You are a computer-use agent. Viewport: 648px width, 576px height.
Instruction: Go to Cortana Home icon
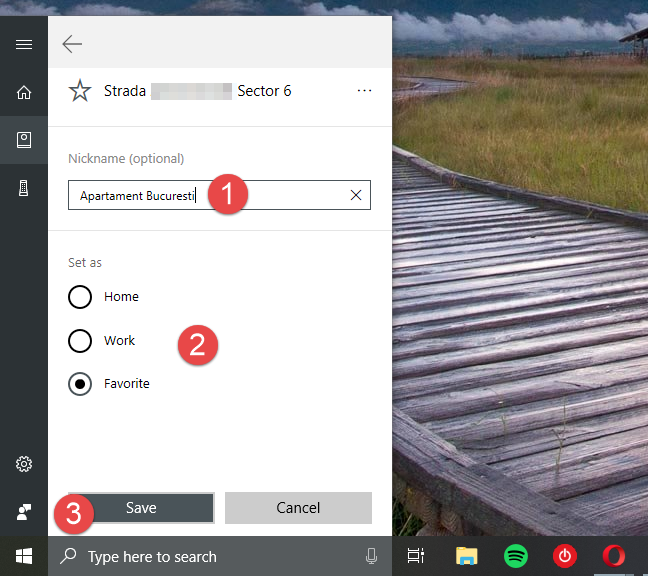(24, 92)
